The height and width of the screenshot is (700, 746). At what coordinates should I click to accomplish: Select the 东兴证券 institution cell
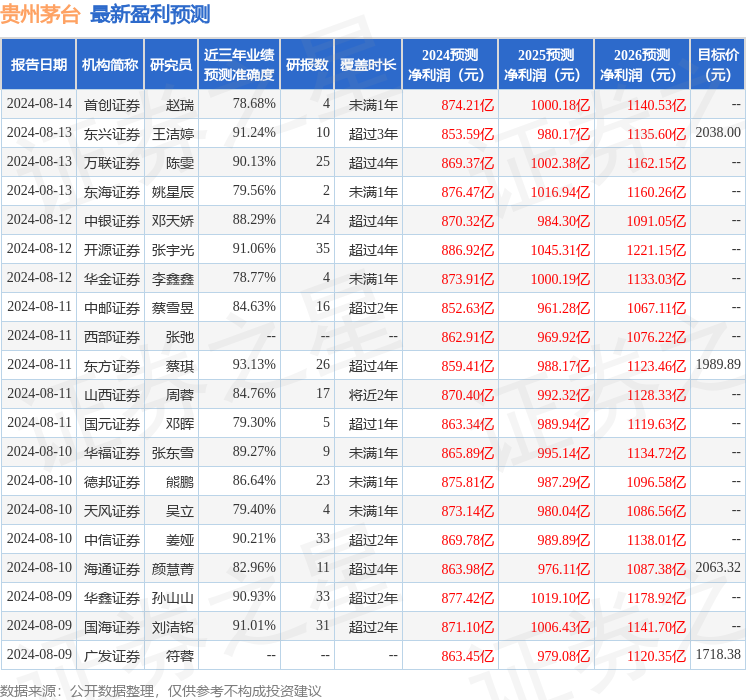pos(112,134)
